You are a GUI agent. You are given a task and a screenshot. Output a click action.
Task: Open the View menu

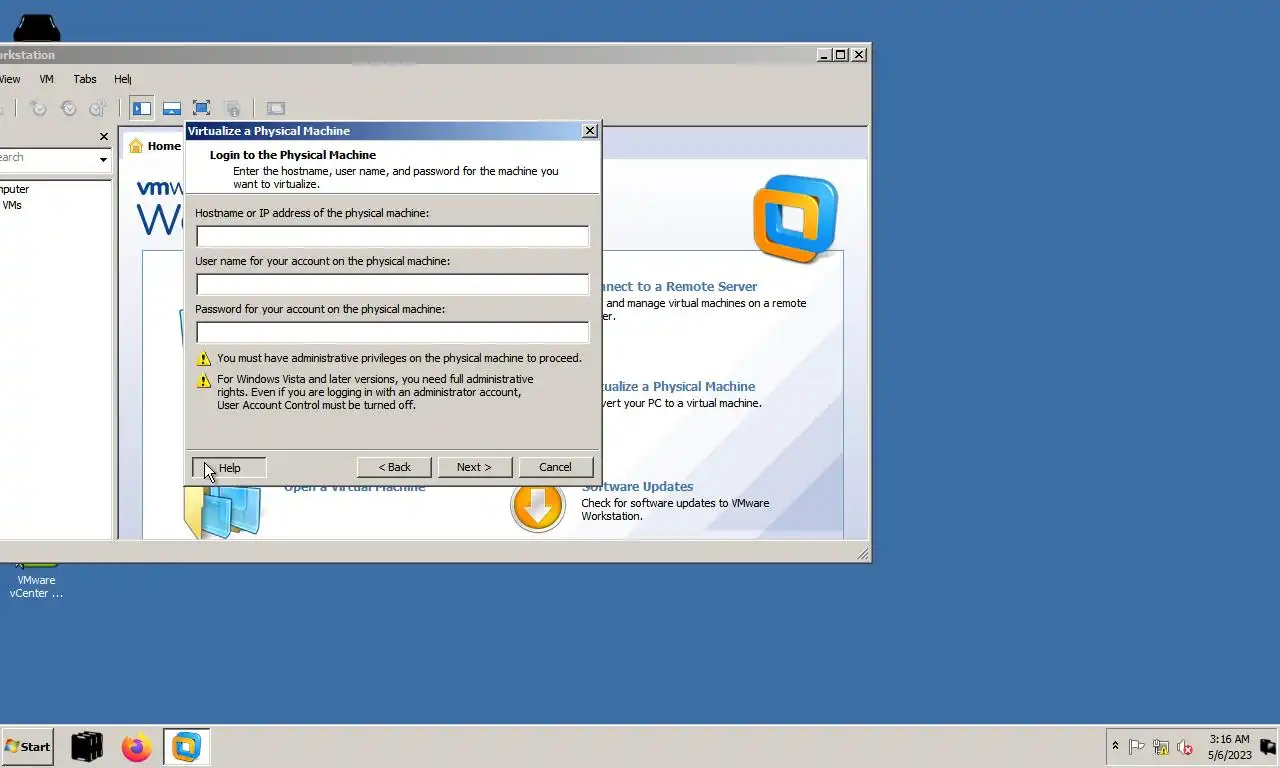click(9, 79)
